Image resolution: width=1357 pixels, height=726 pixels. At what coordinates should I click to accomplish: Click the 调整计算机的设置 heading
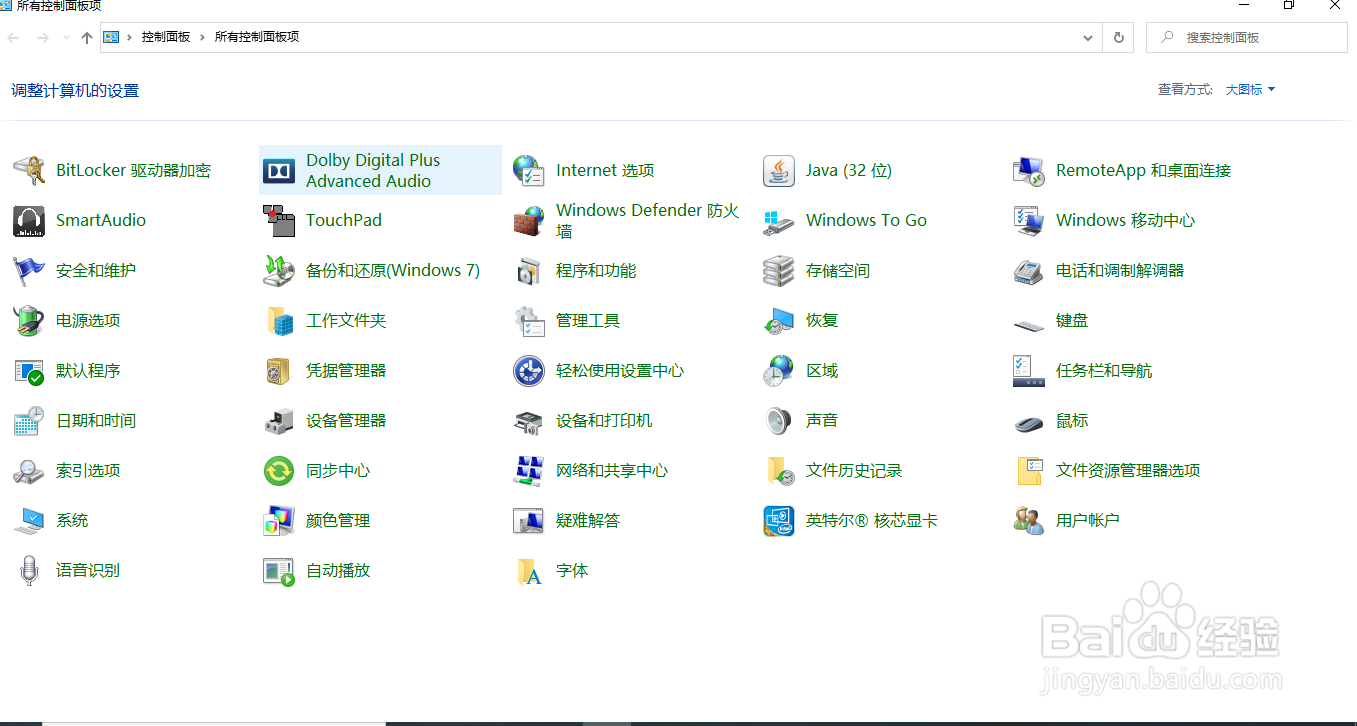tap(75, 91)
